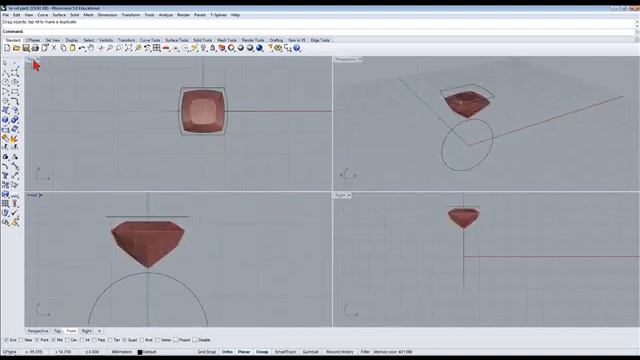The height and width of the screenshot is (360, 640).
Task: Open the Front viewport title menu arrow
Action: coord(40,196)
